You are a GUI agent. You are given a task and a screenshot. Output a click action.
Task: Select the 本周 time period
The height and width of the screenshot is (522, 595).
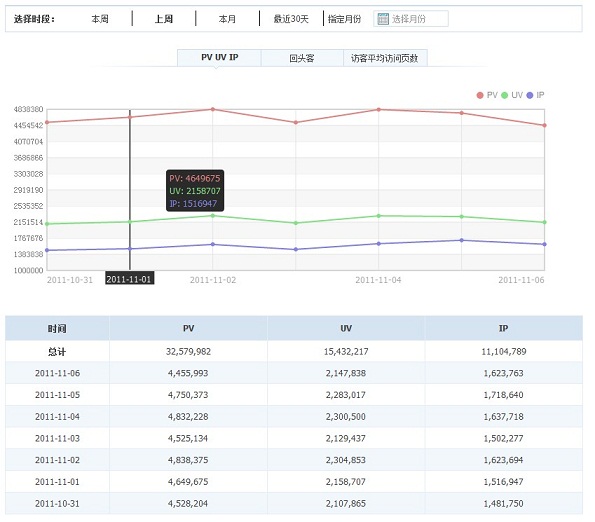100,19
